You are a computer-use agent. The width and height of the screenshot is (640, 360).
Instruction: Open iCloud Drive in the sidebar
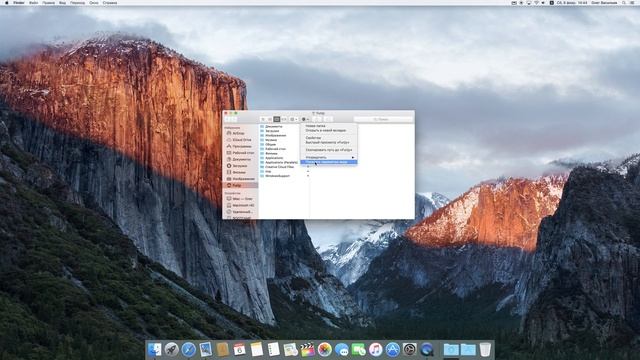click(x=242, y=140)
